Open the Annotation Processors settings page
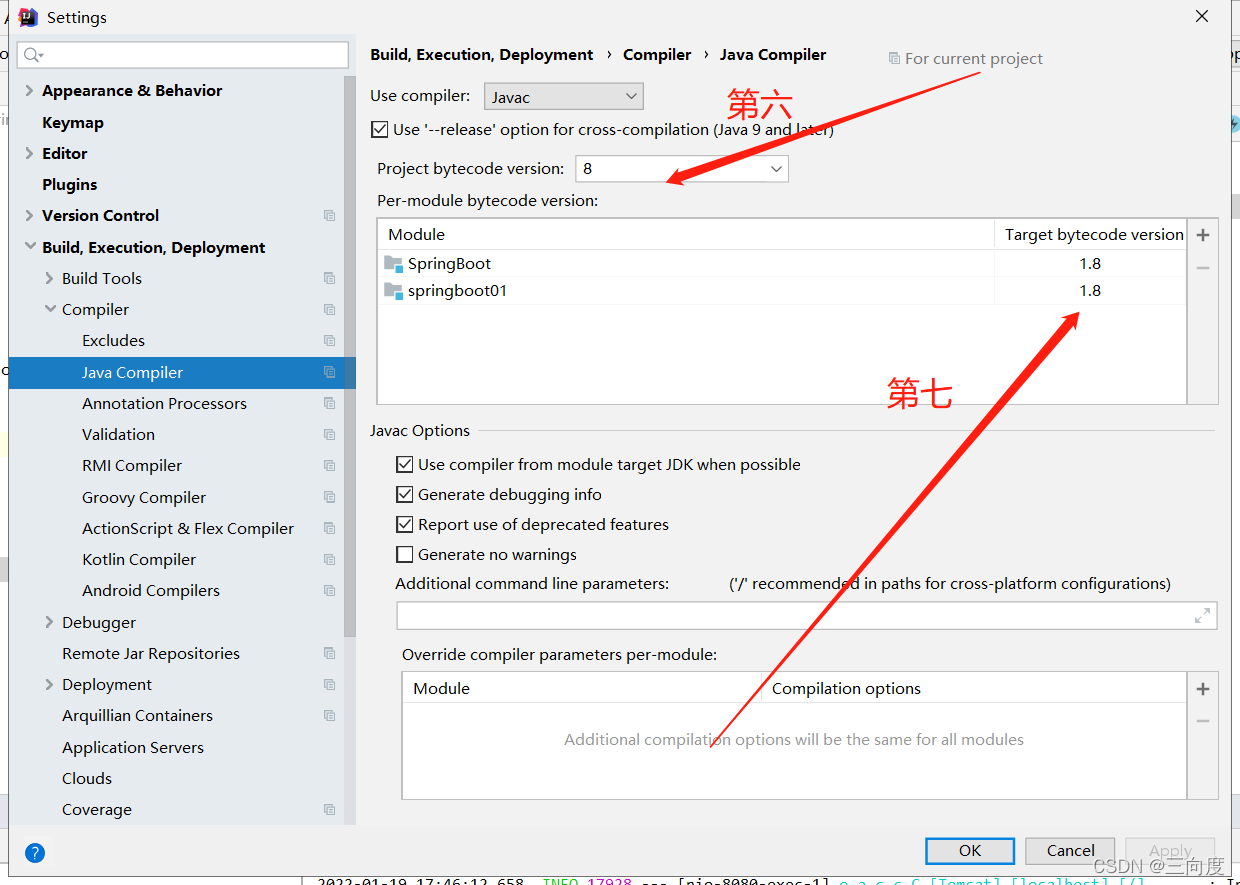The height and width of the screenshot is (885, 1240). 164,403
